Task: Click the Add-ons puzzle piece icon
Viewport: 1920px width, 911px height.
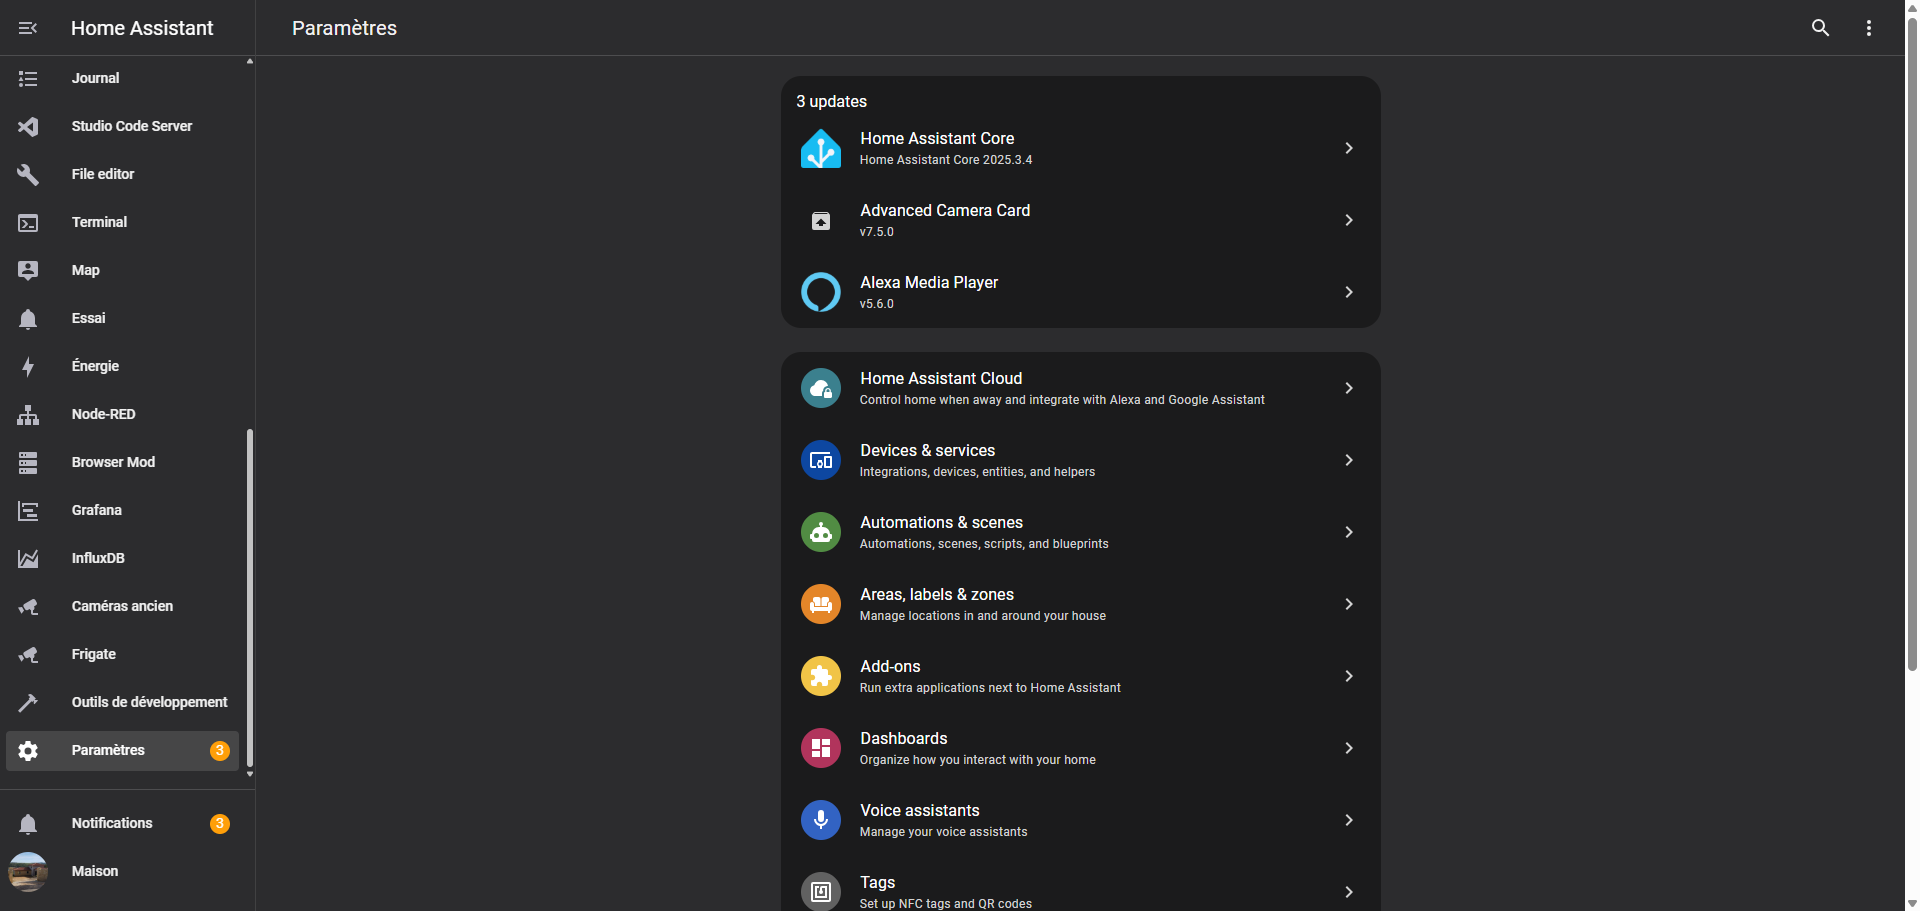Action: tap(821, 676)
